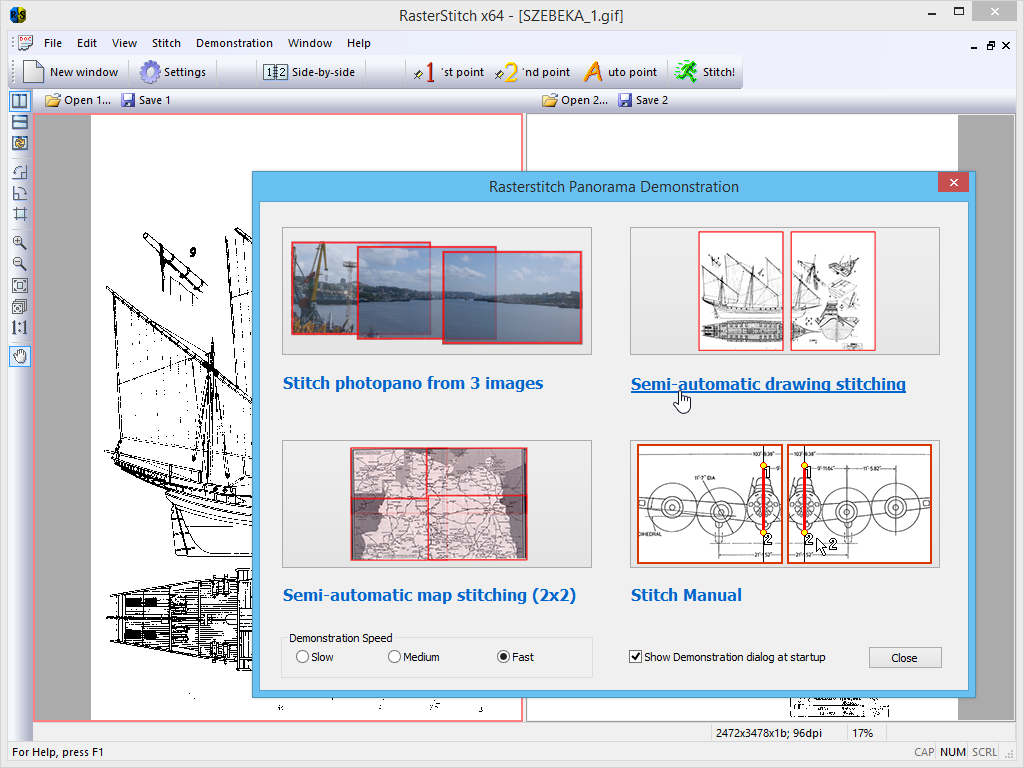Open the Stitch menu
This screenshot has width=1024, height=768.
point(166,43)
